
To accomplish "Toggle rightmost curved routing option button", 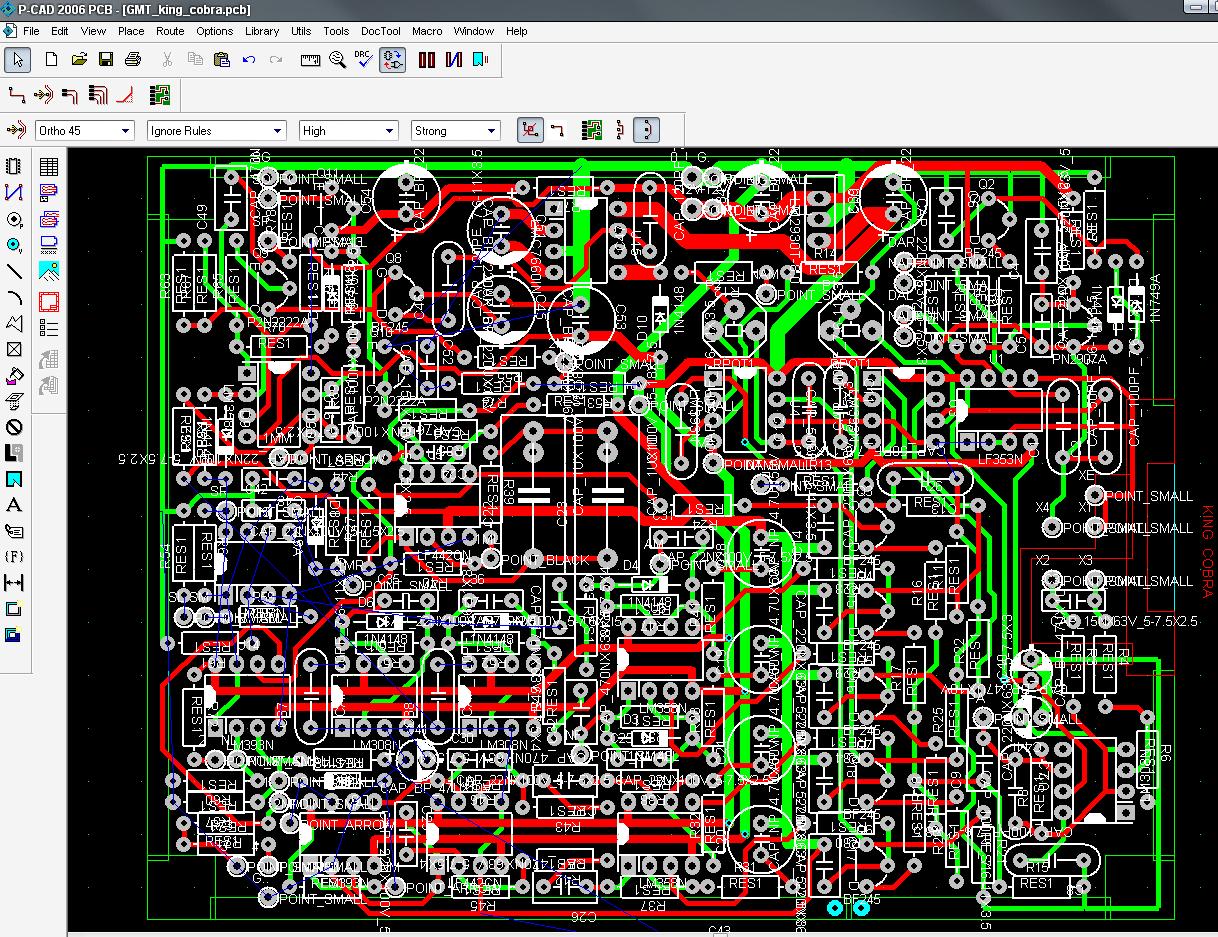I will [x=647, y=130].
